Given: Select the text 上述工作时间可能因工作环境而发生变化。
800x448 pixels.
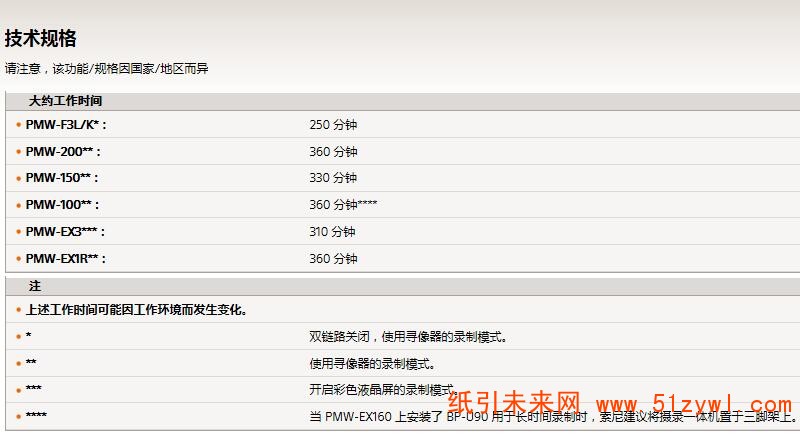Looking at the screenshot, I should [x=137, y=310].
